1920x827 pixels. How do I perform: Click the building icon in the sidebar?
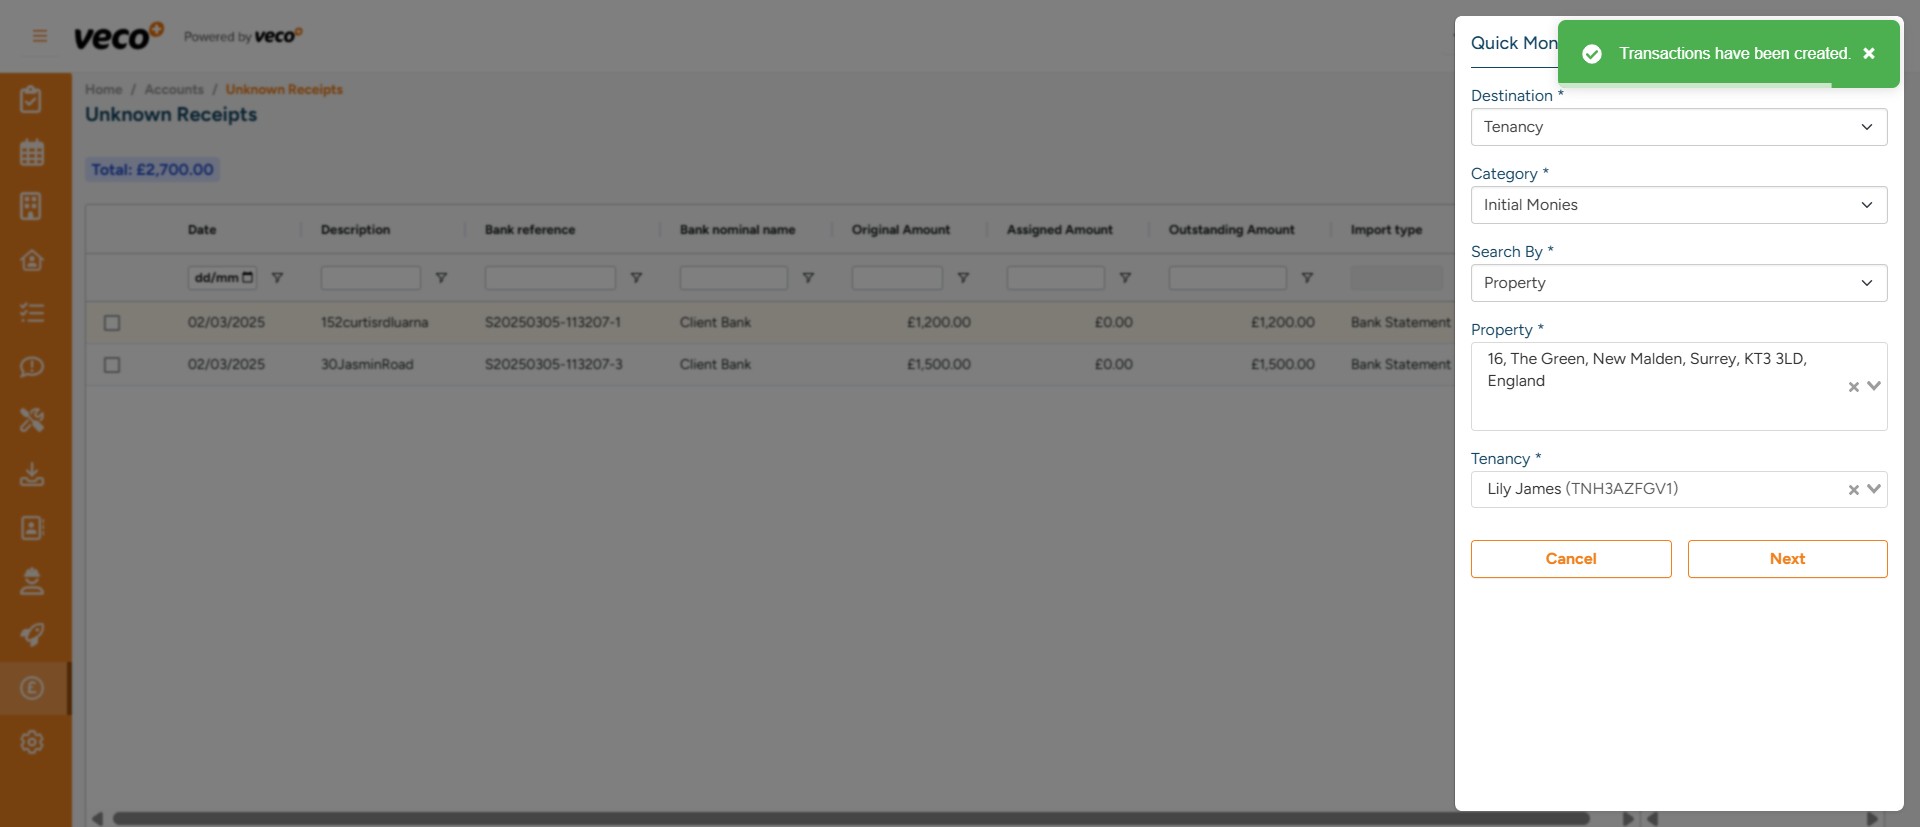32,206
